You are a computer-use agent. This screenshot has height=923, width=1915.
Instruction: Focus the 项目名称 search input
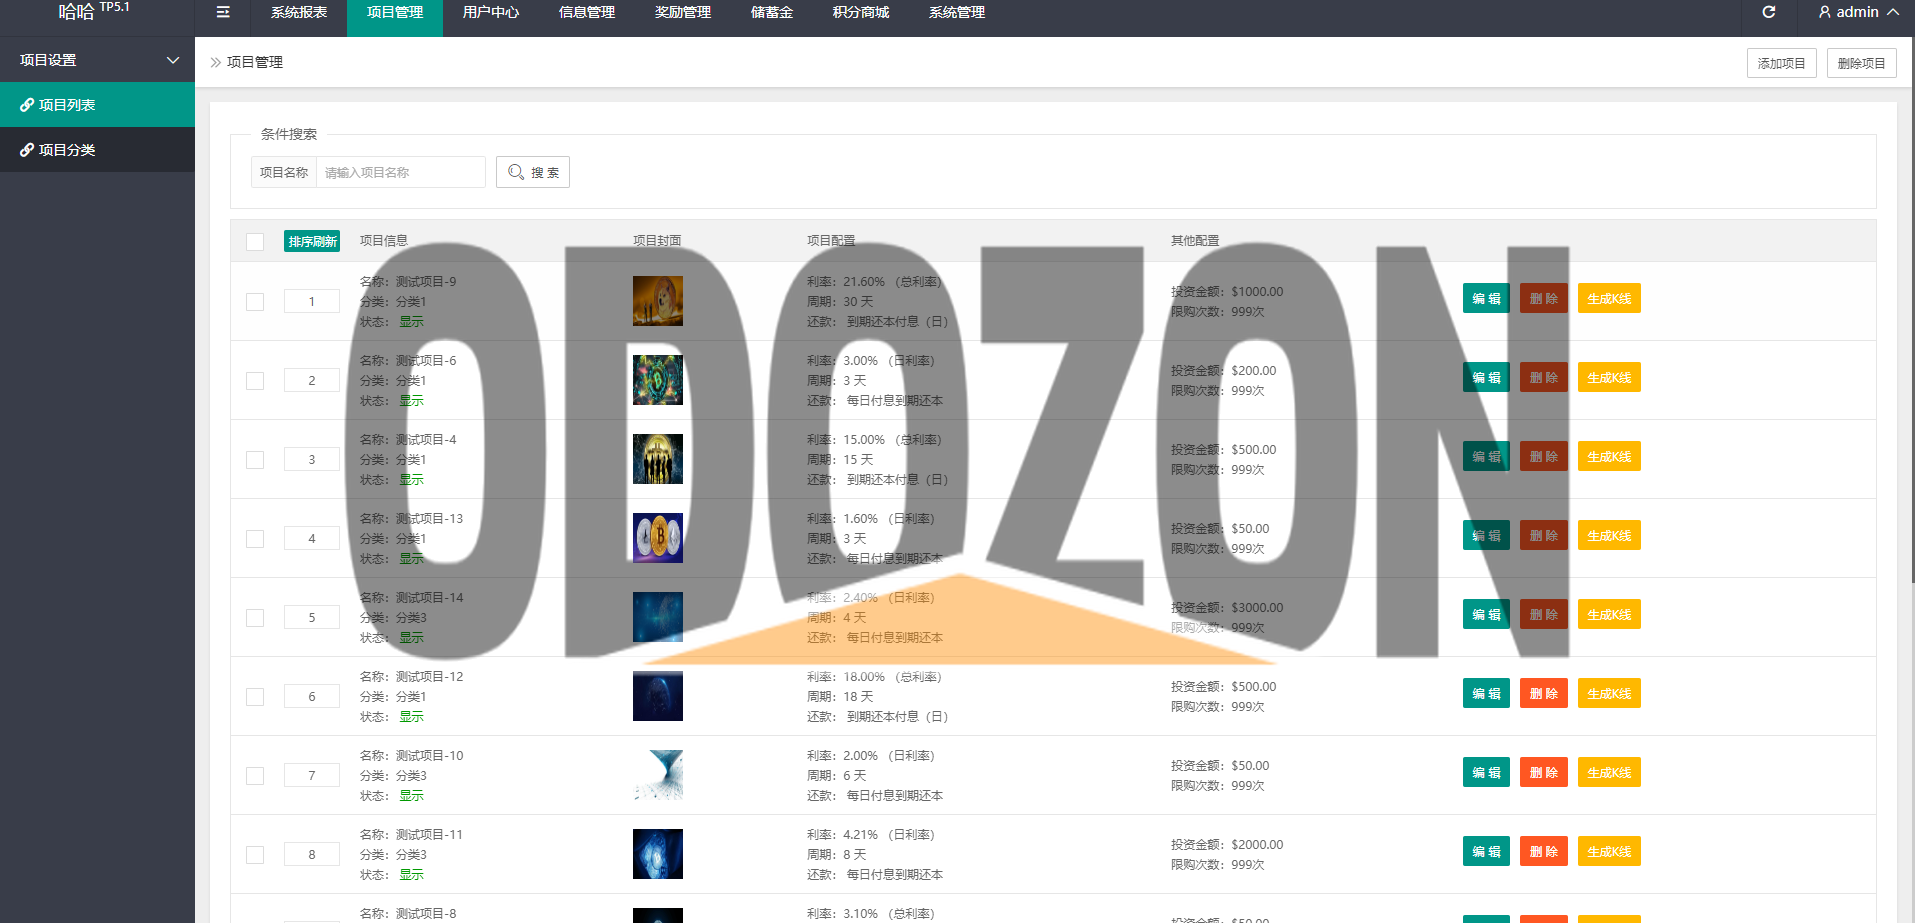point(401,172)
